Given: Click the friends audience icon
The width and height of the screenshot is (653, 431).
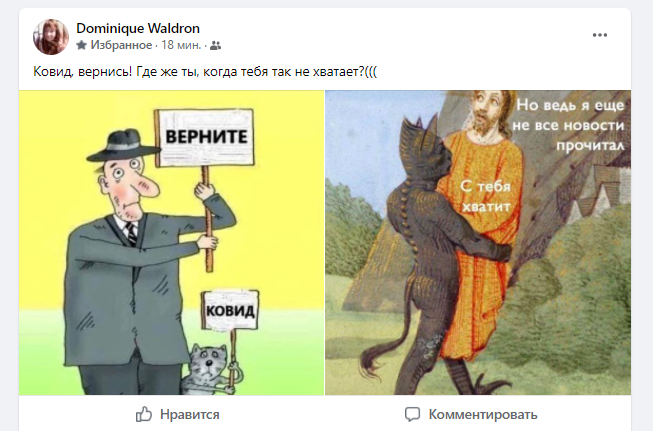Looking at the screenshot, I should [215, 45].
